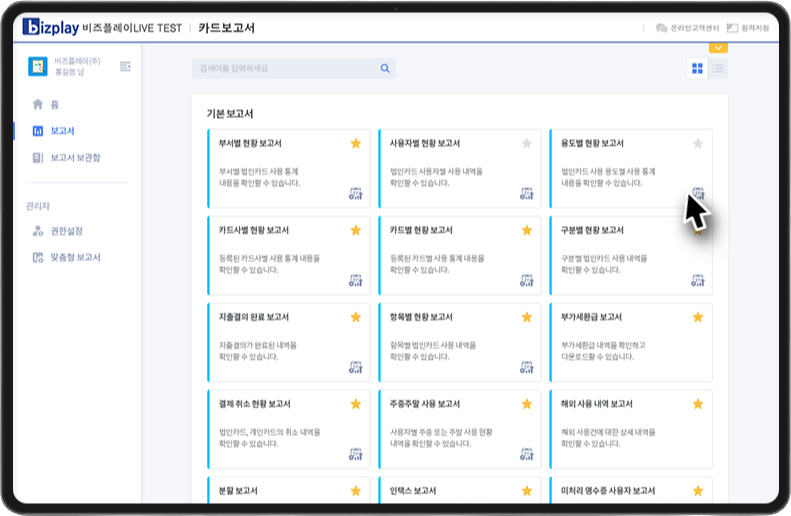Open the 구분별 현황 보고서 report title
This screenshot has height=516, width=791.
click(x=592, y=230)
